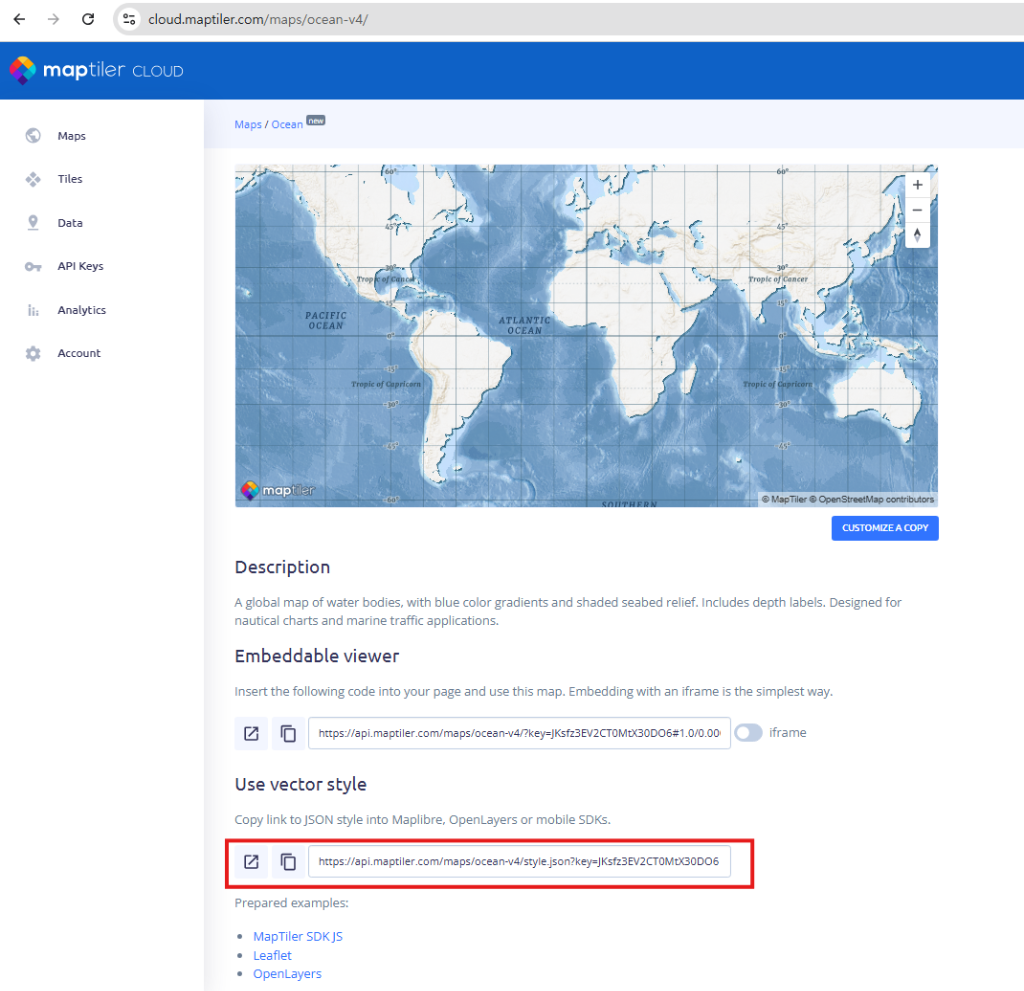Open embeddable viewer URL in new tab
Screen dimensions: 1024x991
point(251,733)
